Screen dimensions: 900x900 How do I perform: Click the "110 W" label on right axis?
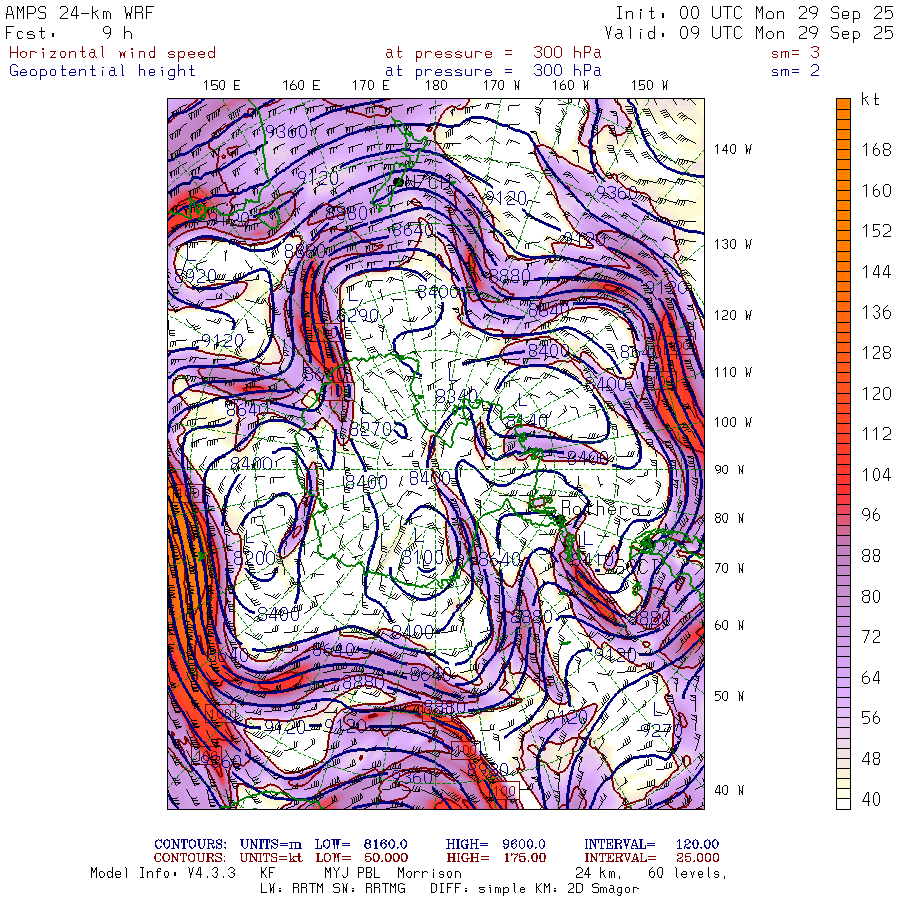point(733,373)
